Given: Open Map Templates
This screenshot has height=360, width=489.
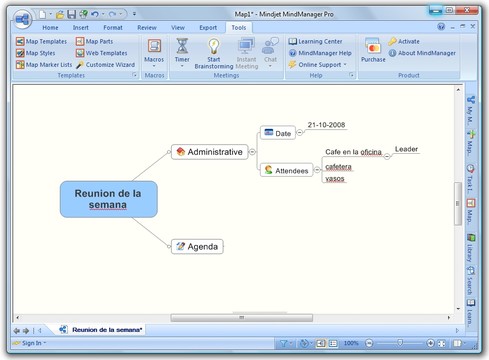Looking at the screenshot, I should [41, 41].
